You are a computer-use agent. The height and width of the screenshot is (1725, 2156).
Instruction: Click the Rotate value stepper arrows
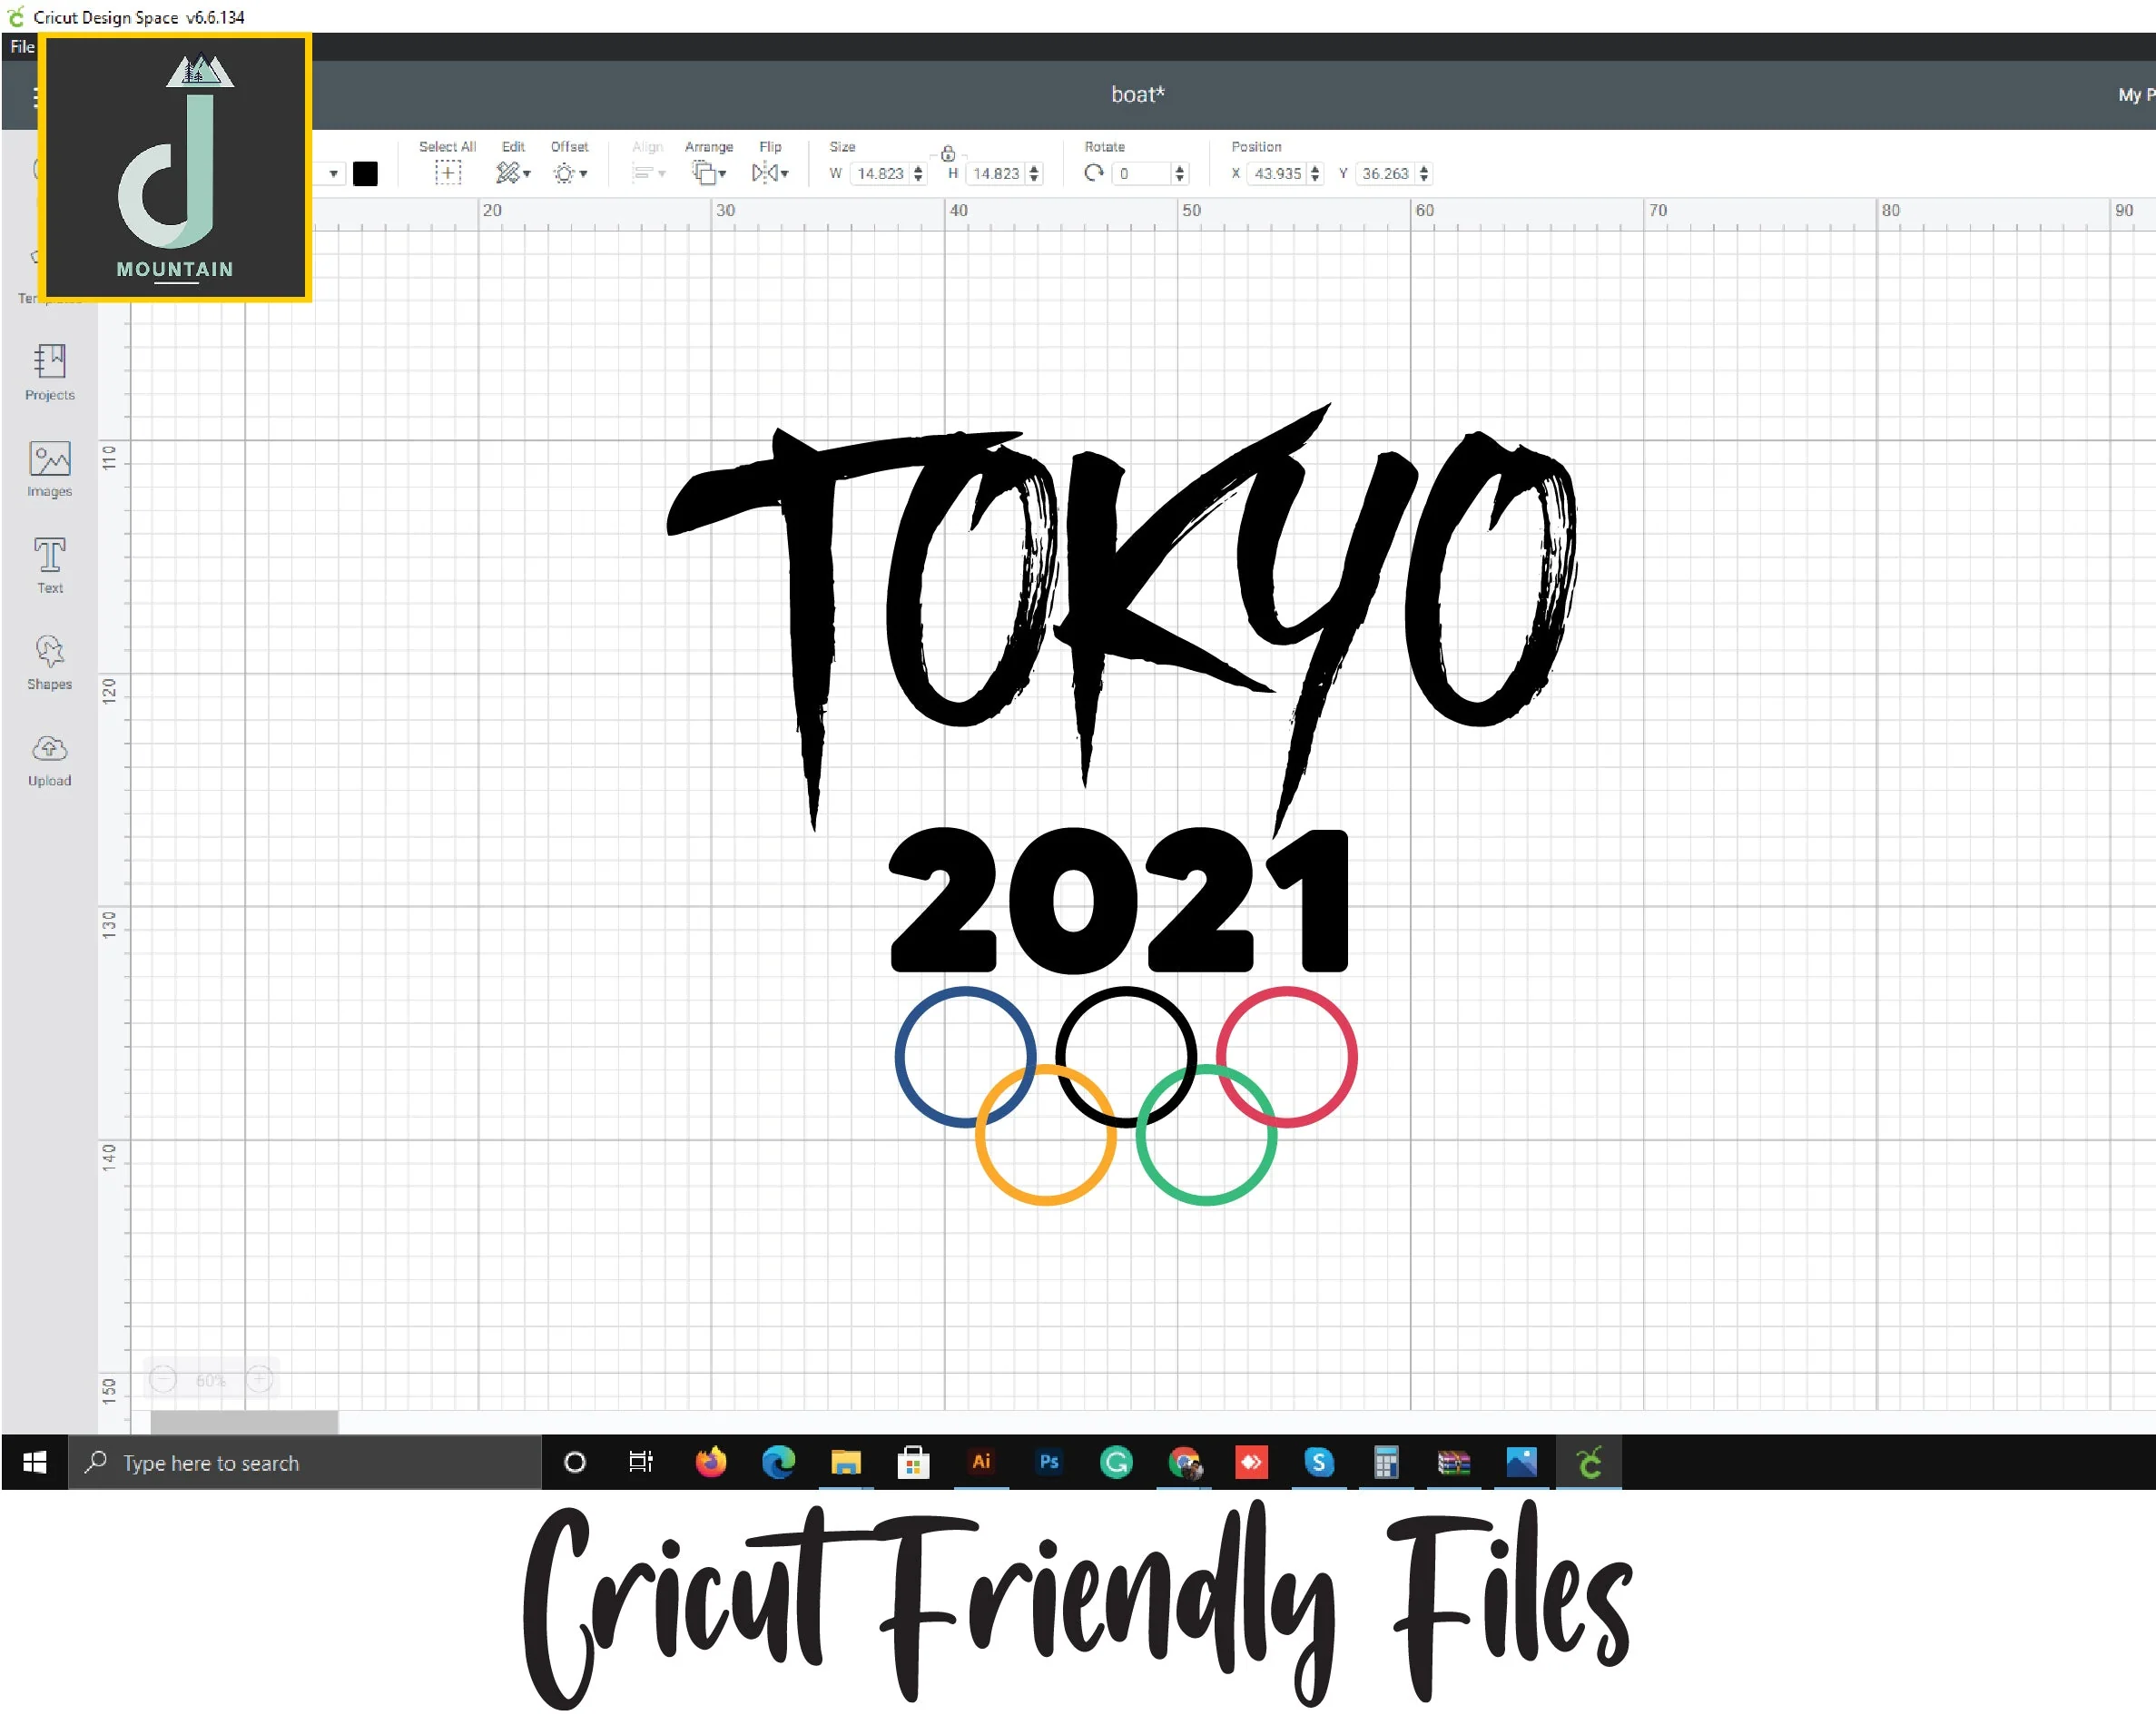tap(1180, 173)
